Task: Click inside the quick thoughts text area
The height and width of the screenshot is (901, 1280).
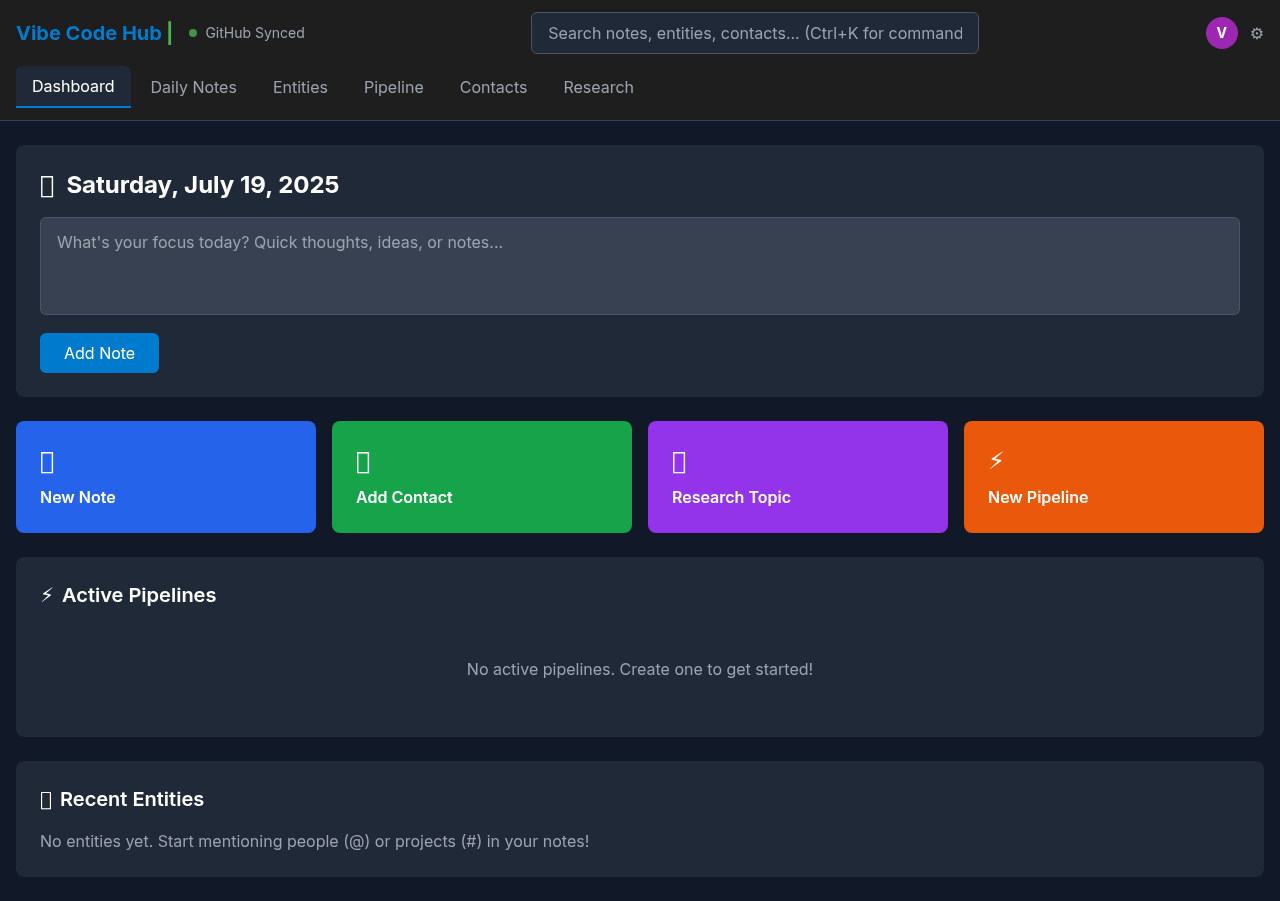Action: [x=640, y=266]
